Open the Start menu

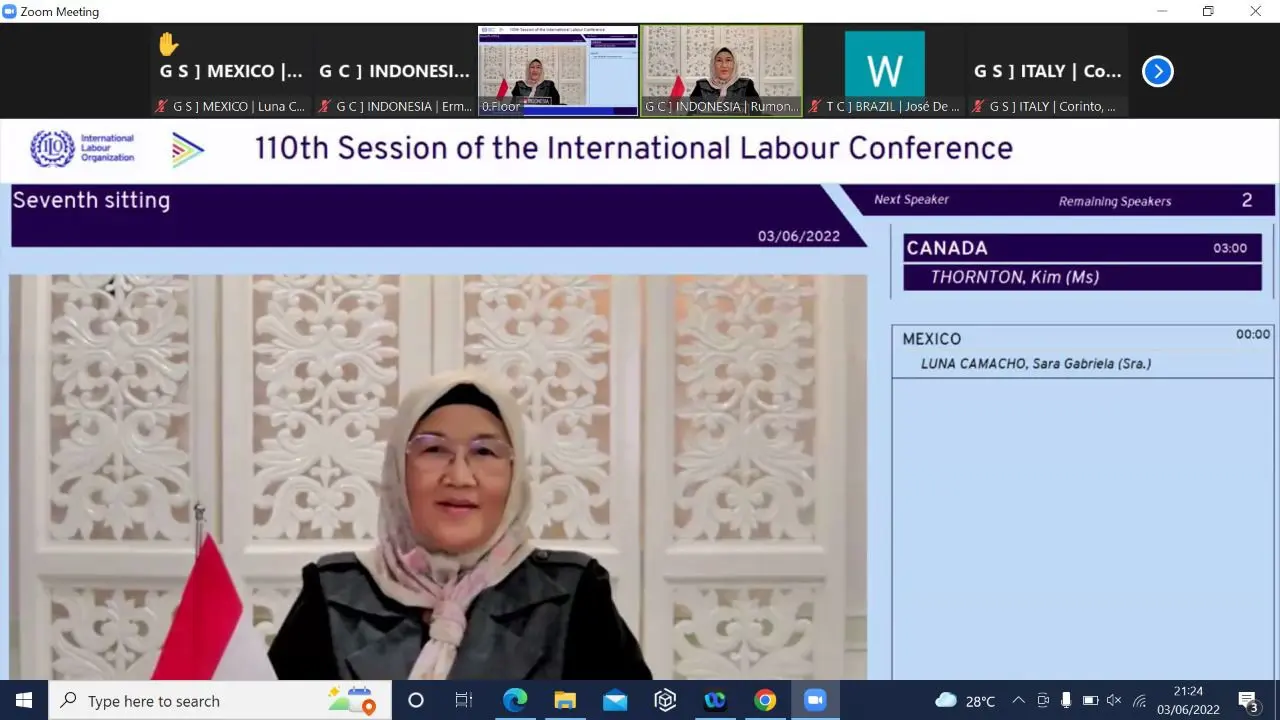point(24,701)
